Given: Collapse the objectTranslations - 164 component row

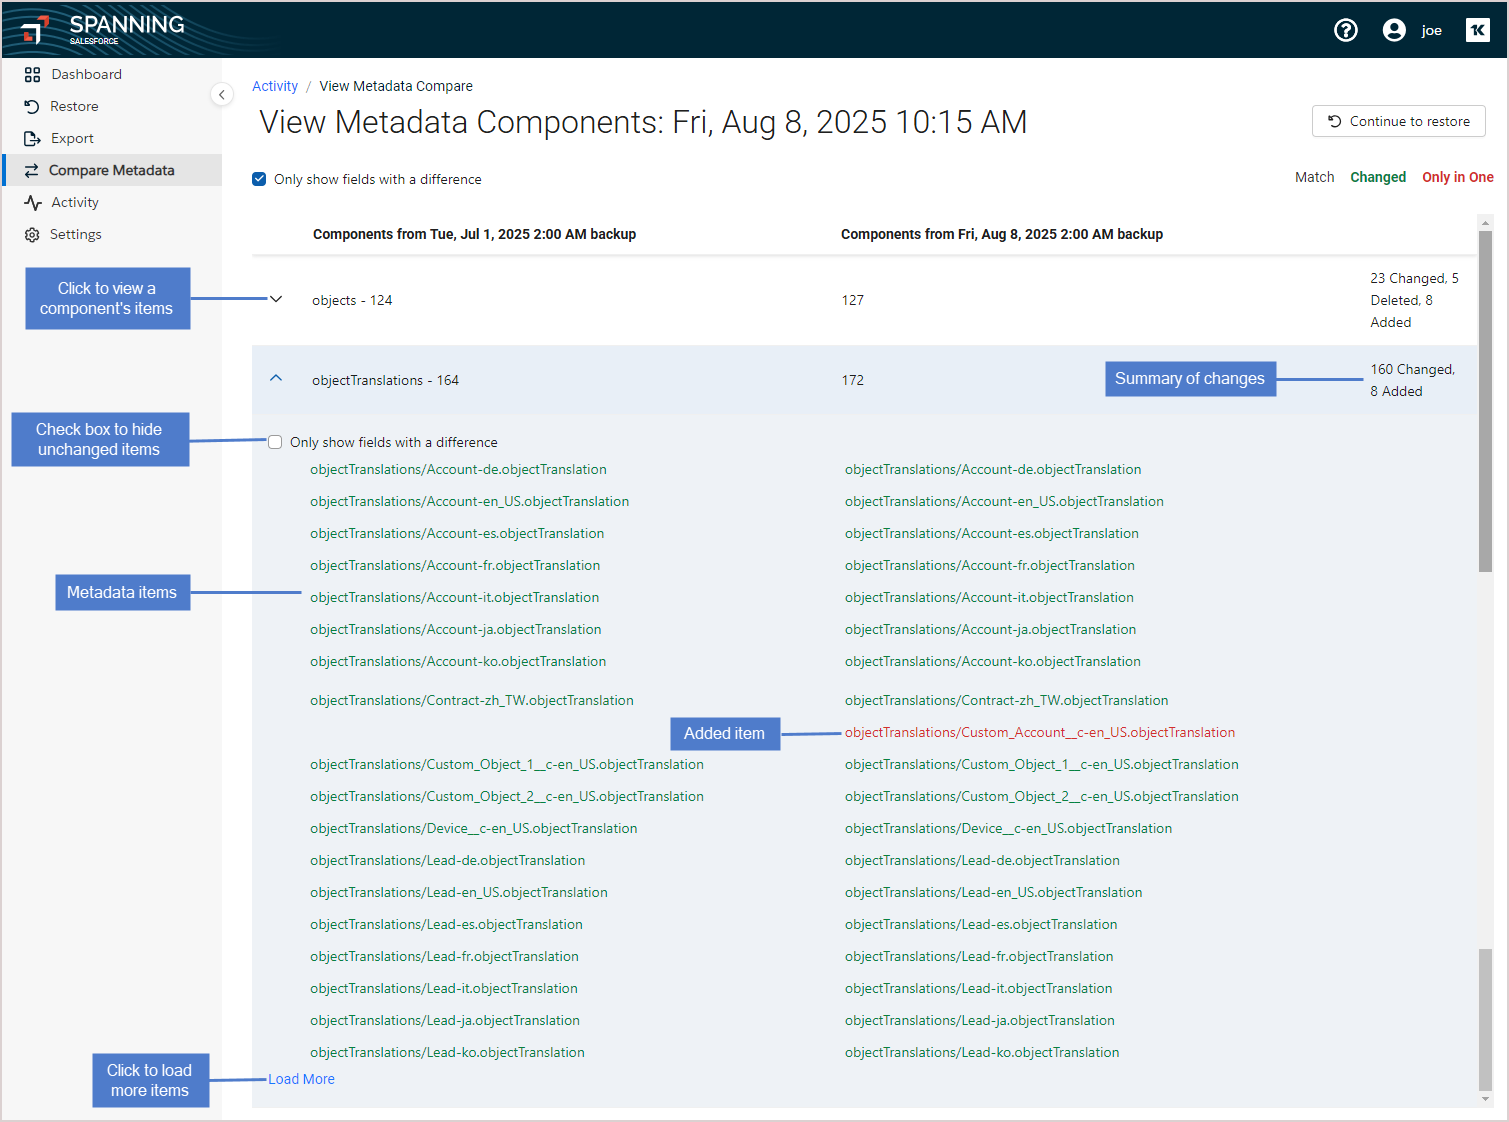Looking at the screenshot, I should click(x=277, y=379).
